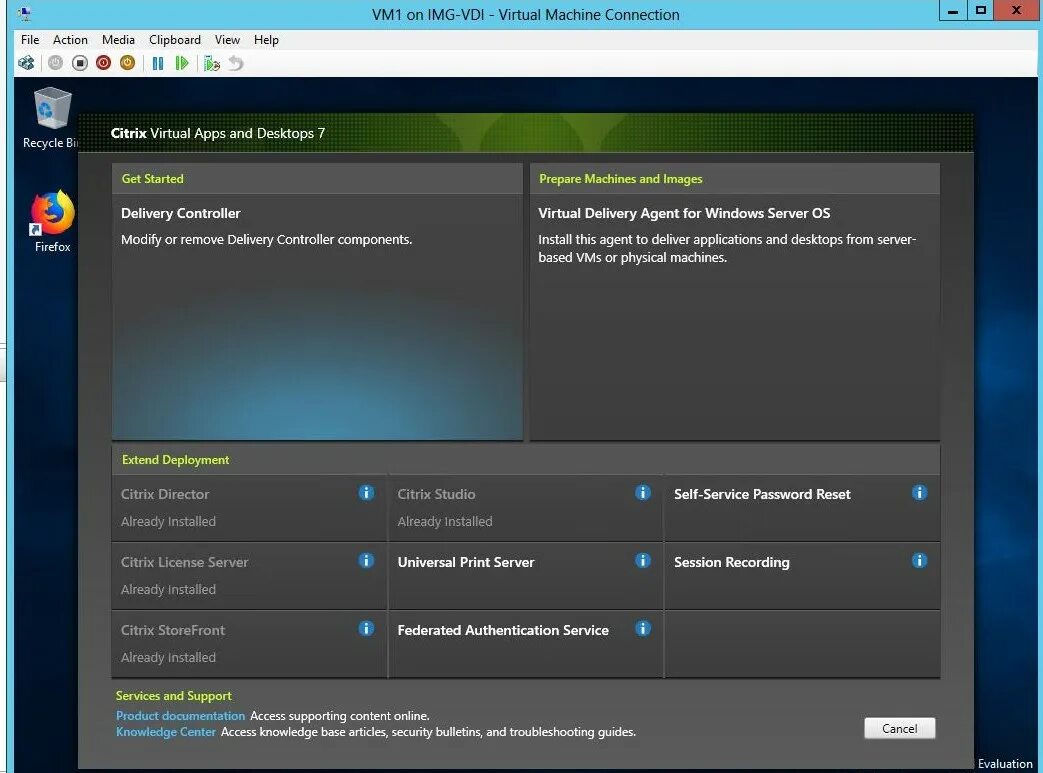This screenshot has height=773, width=1043.
Task: Pause the virtual machine
Action: 158,63
